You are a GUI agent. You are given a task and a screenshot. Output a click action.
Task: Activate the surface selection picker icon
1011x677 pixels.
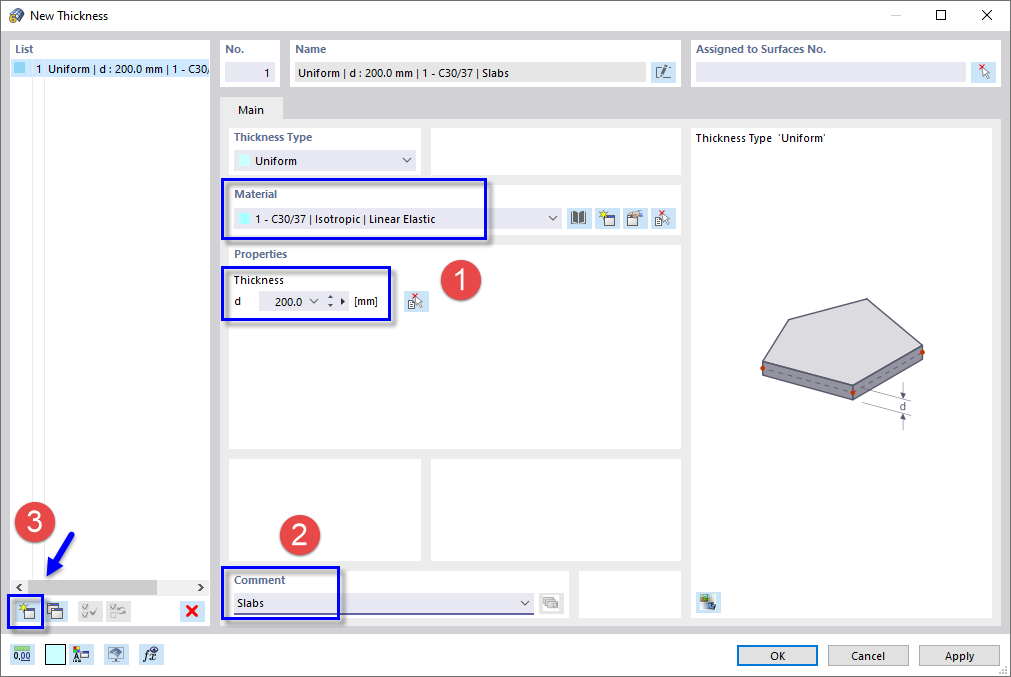982,71
